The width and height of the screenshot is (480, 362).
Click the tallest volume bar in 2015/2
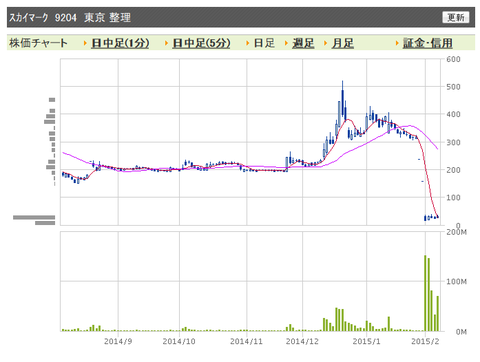click(425, 293)
